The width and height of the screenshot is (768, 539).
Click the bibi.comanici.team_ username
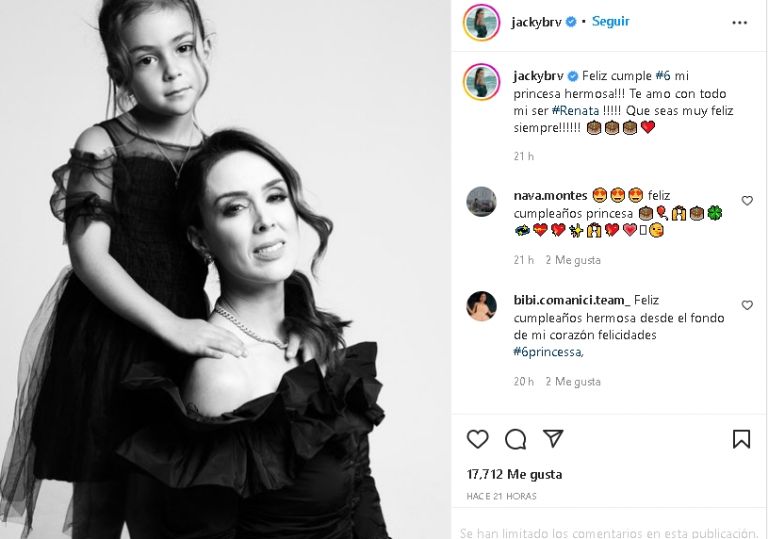pyautogui.click(x=572, y=300)
